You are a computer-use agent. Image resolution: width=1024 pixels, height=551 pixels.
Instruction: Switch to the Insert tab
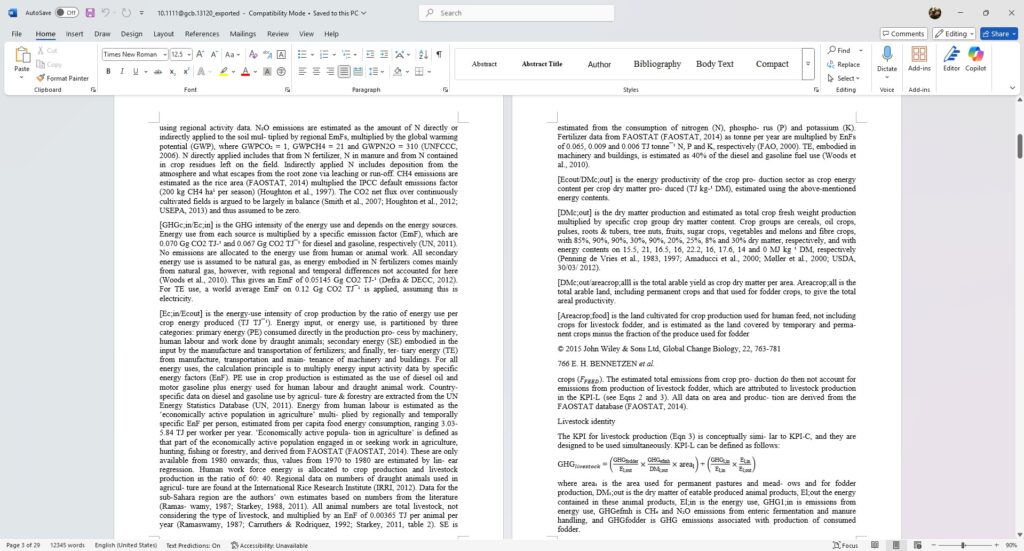click(x=75, y=33)
